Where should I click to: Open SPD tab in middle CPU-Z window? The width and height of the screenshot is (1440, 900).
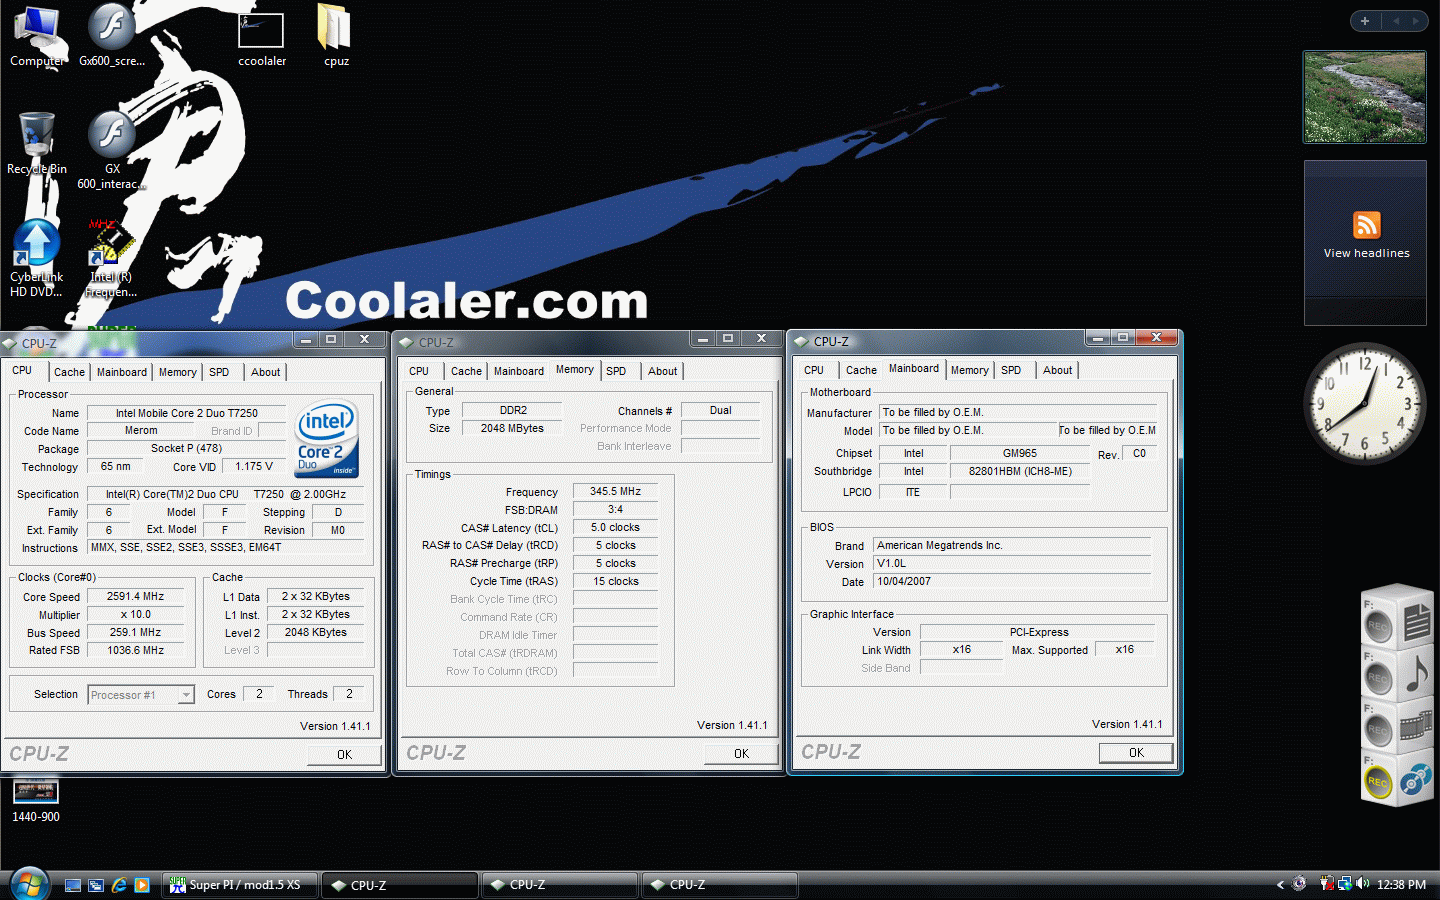616,371
